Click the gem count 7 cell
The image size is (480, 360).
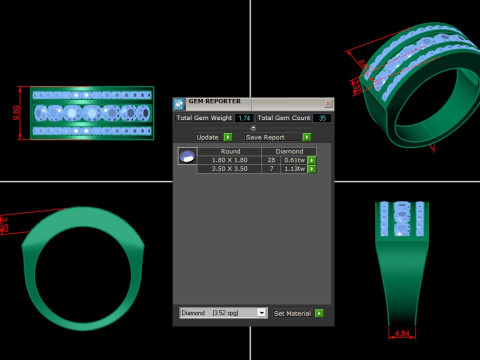(271, 169)
